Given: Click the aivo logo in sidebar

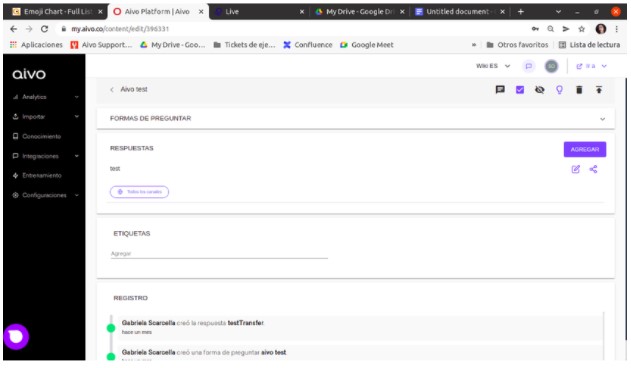Looking at the screenshot, I should [29, 74].
